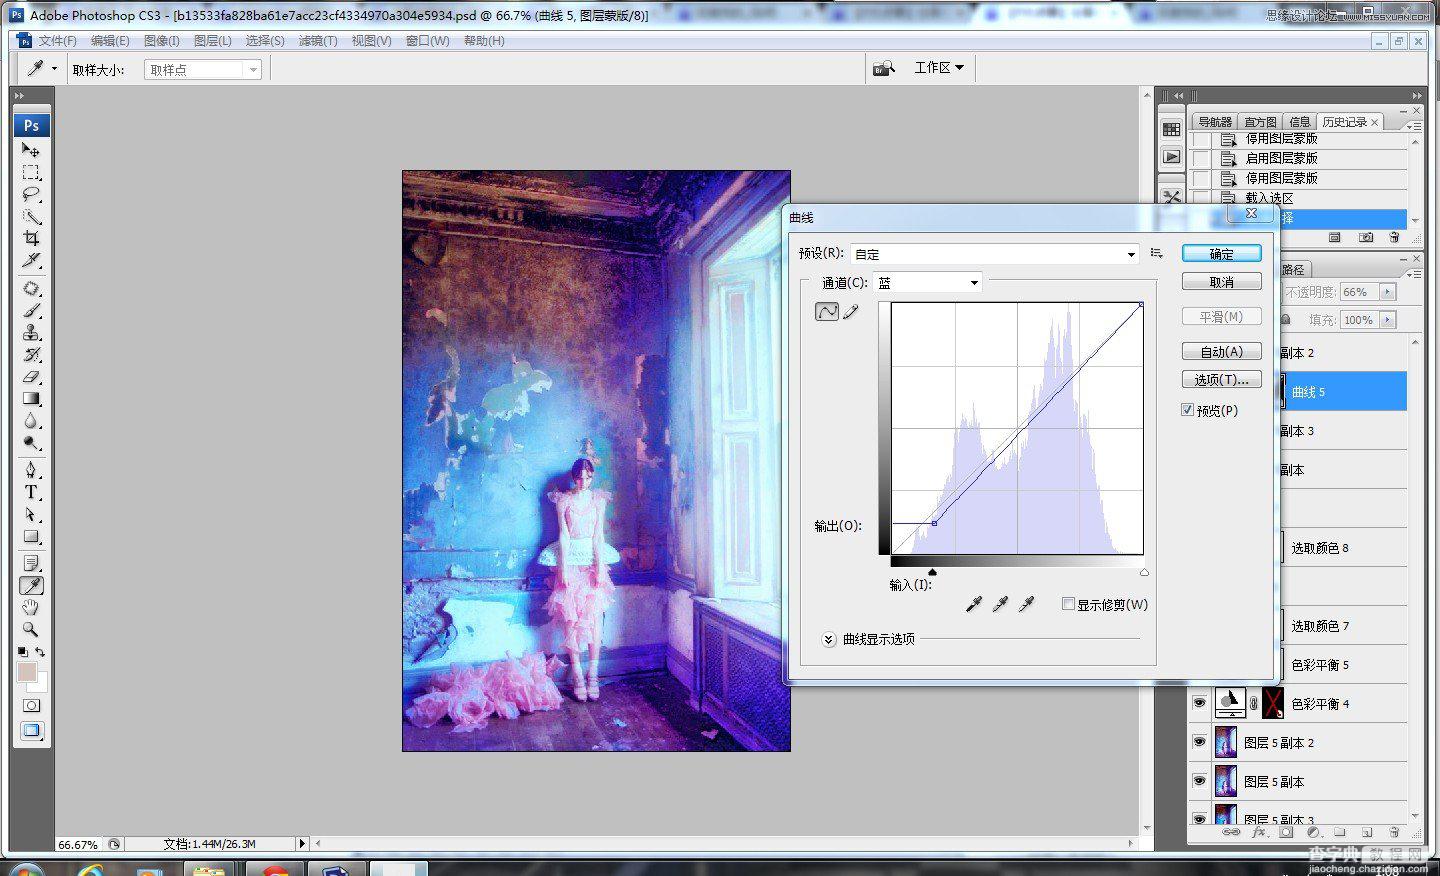Create new snapshot camera icon in History
The height and width of the screenshot is (876, 1440).
[x=1366, y=238]
